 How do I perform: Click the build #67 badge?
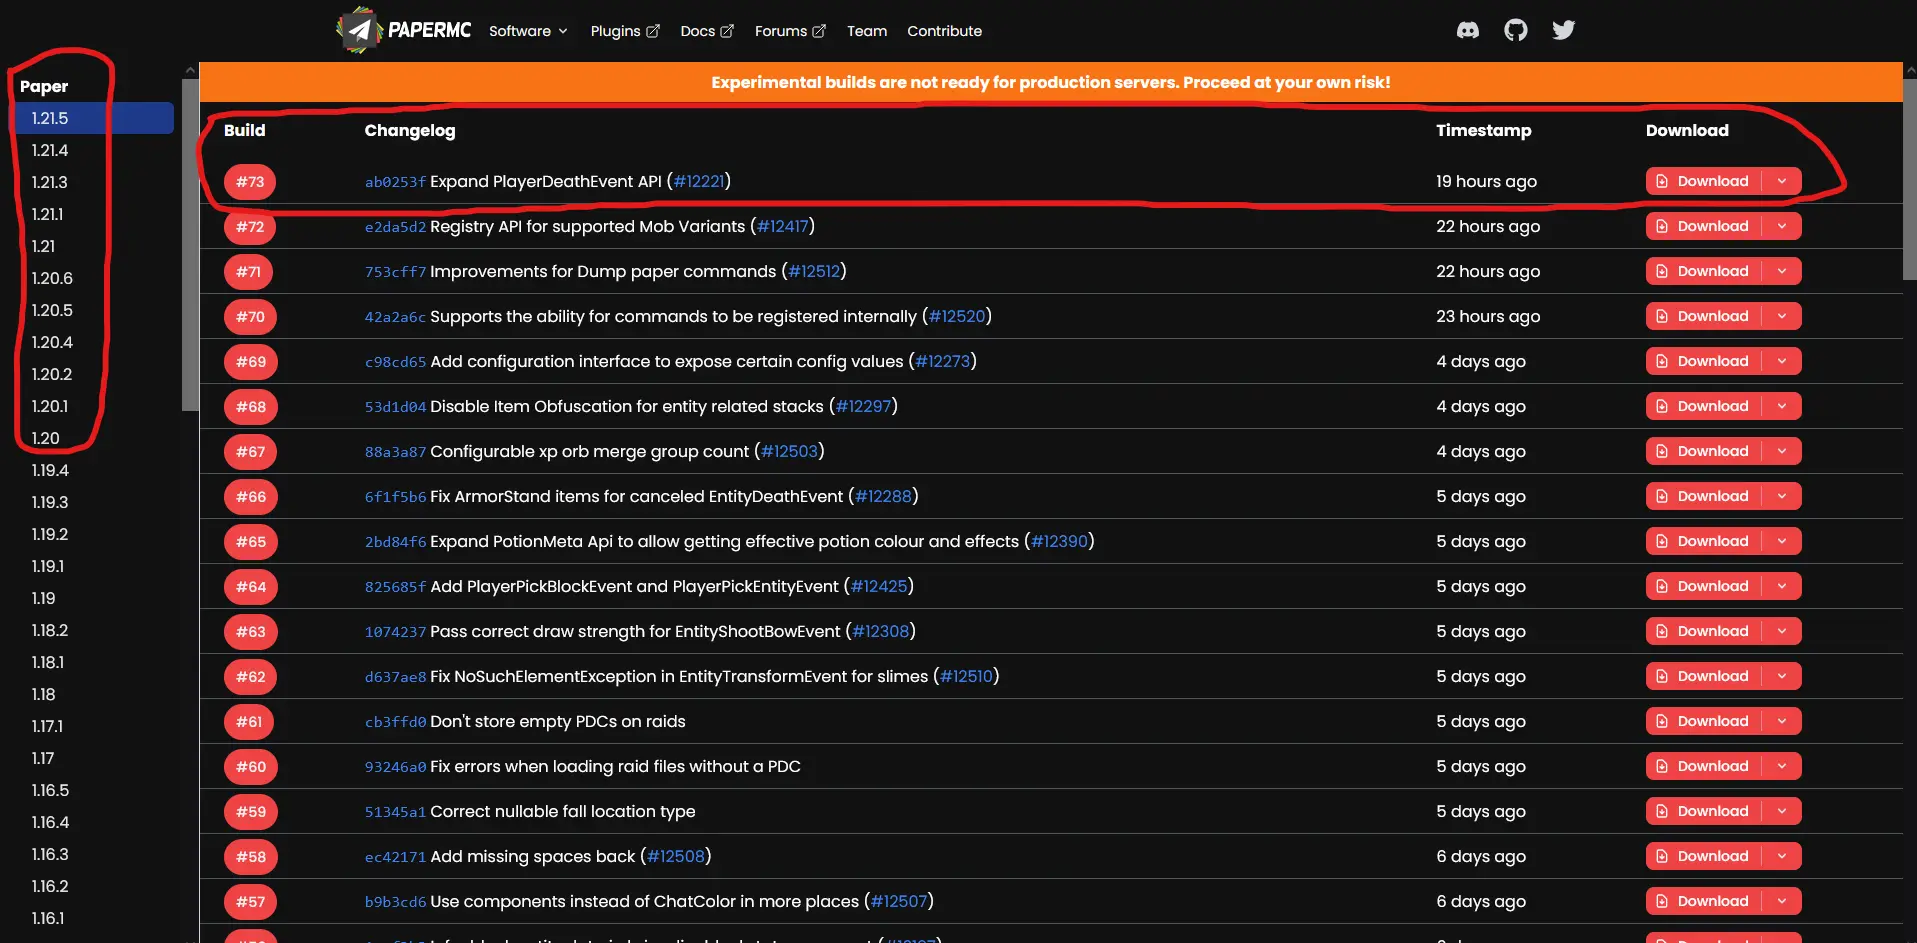coord(250,452)
